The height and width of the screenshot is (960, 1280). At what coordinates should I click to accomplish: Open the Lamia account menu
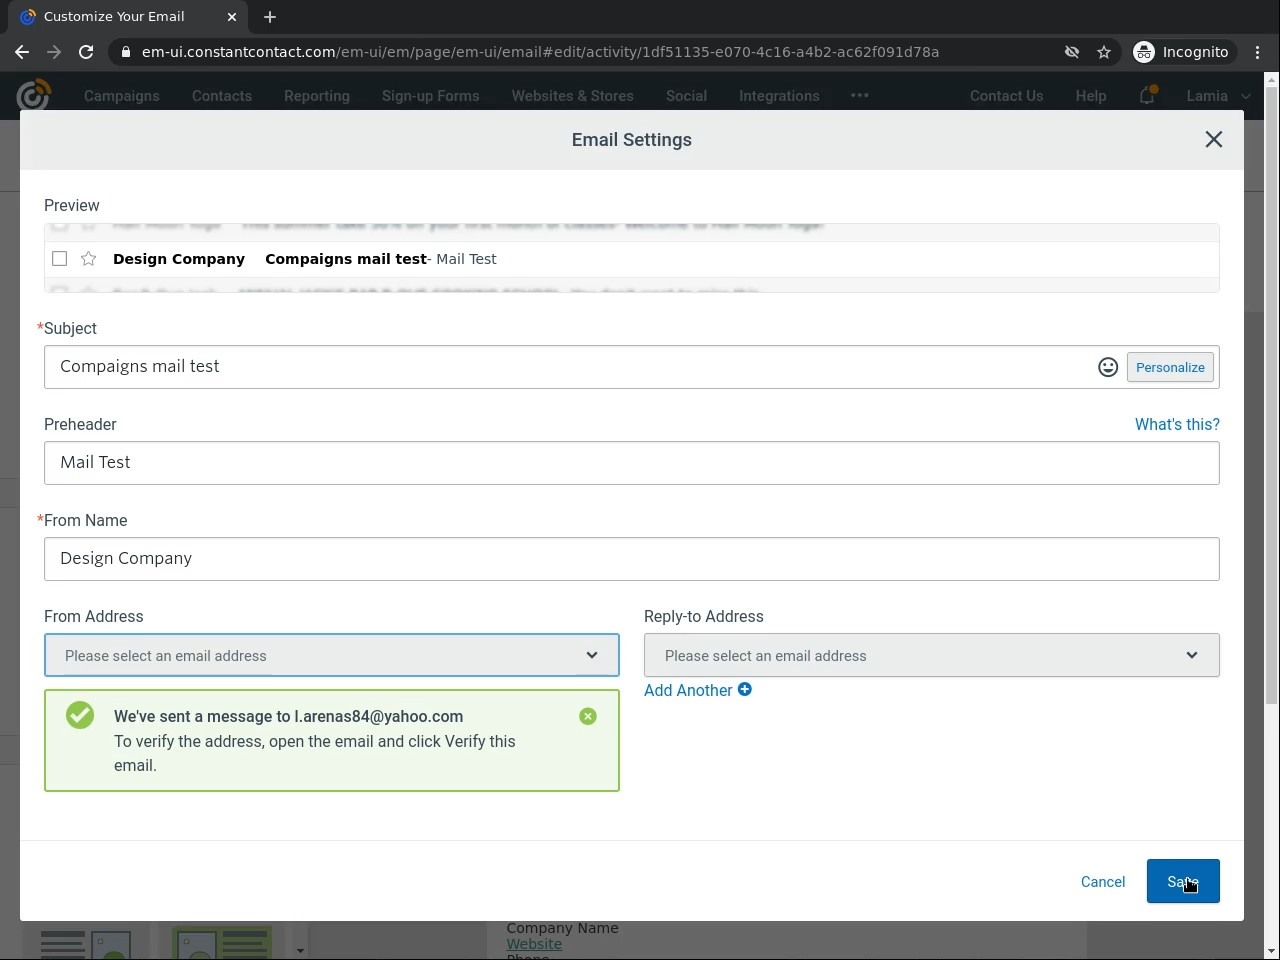(1217, 96)
